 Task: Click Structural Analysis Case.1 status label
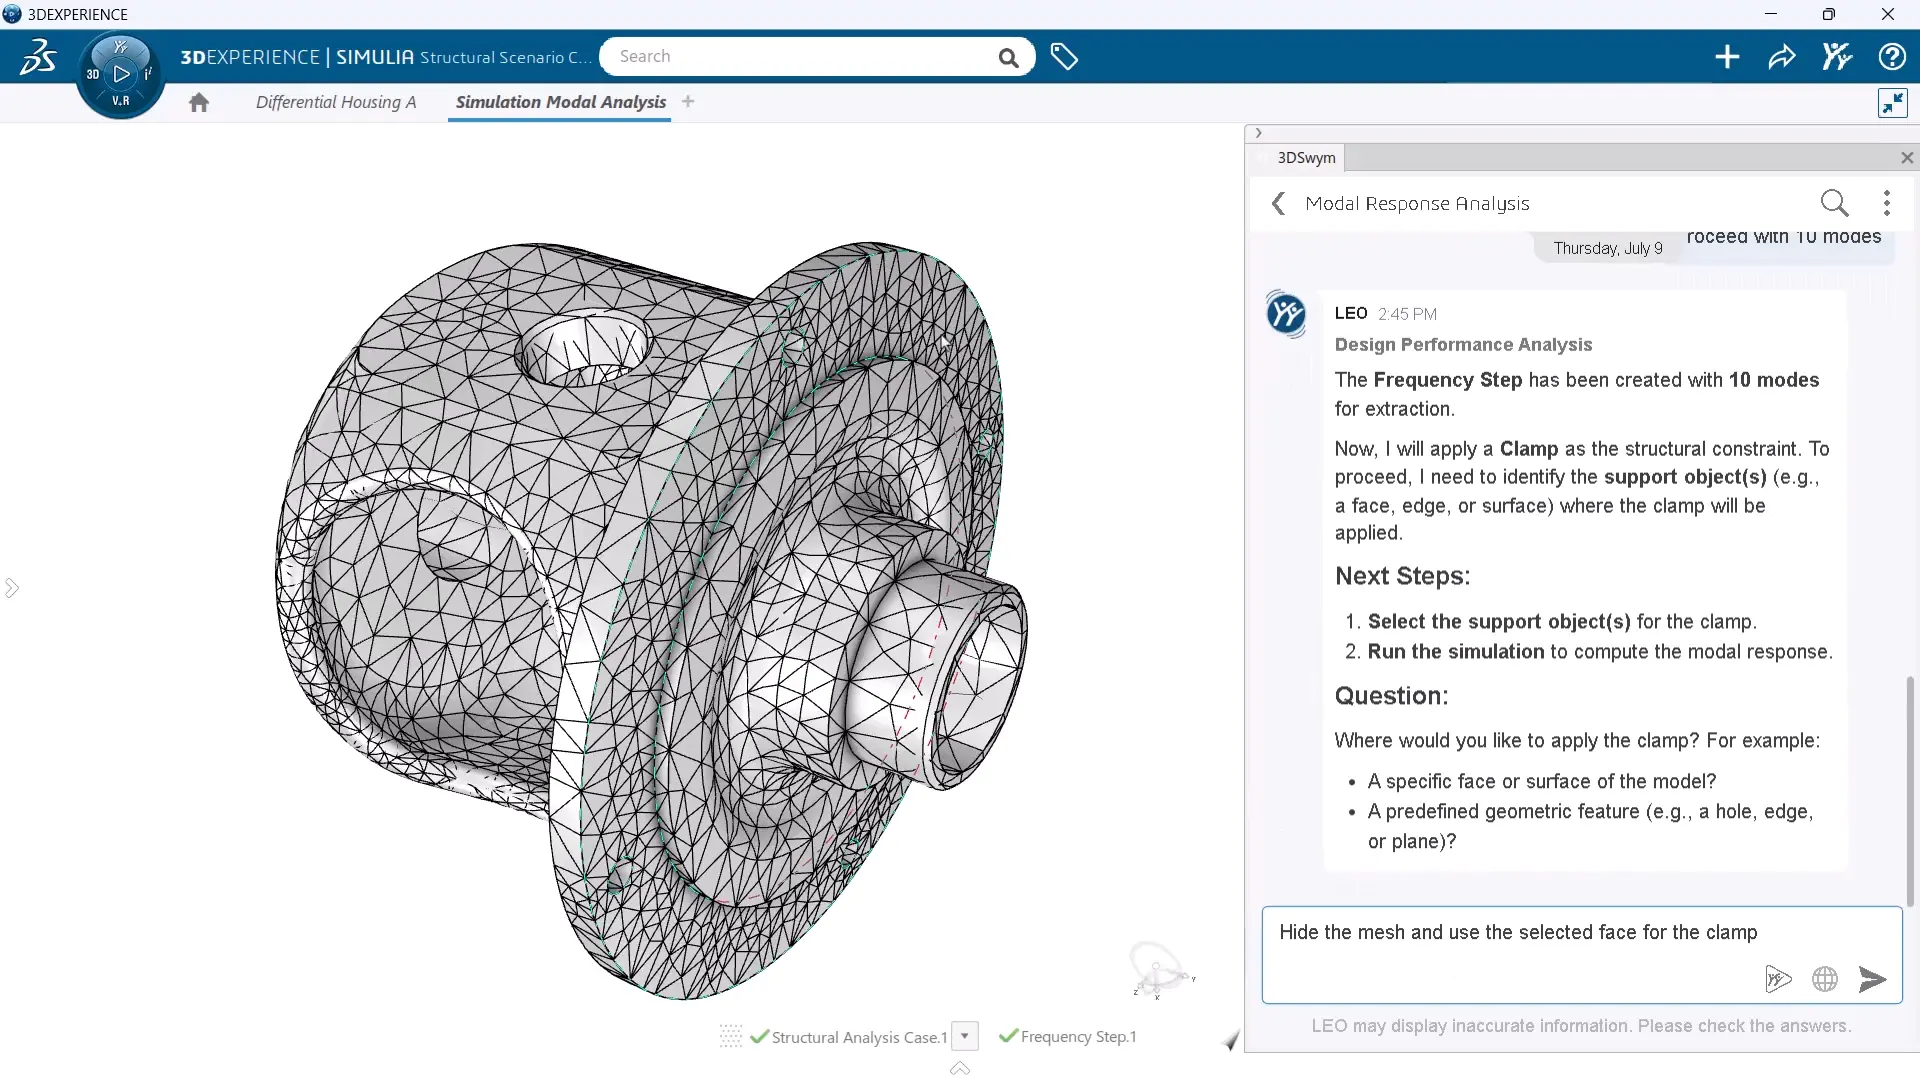[859, 1037]
